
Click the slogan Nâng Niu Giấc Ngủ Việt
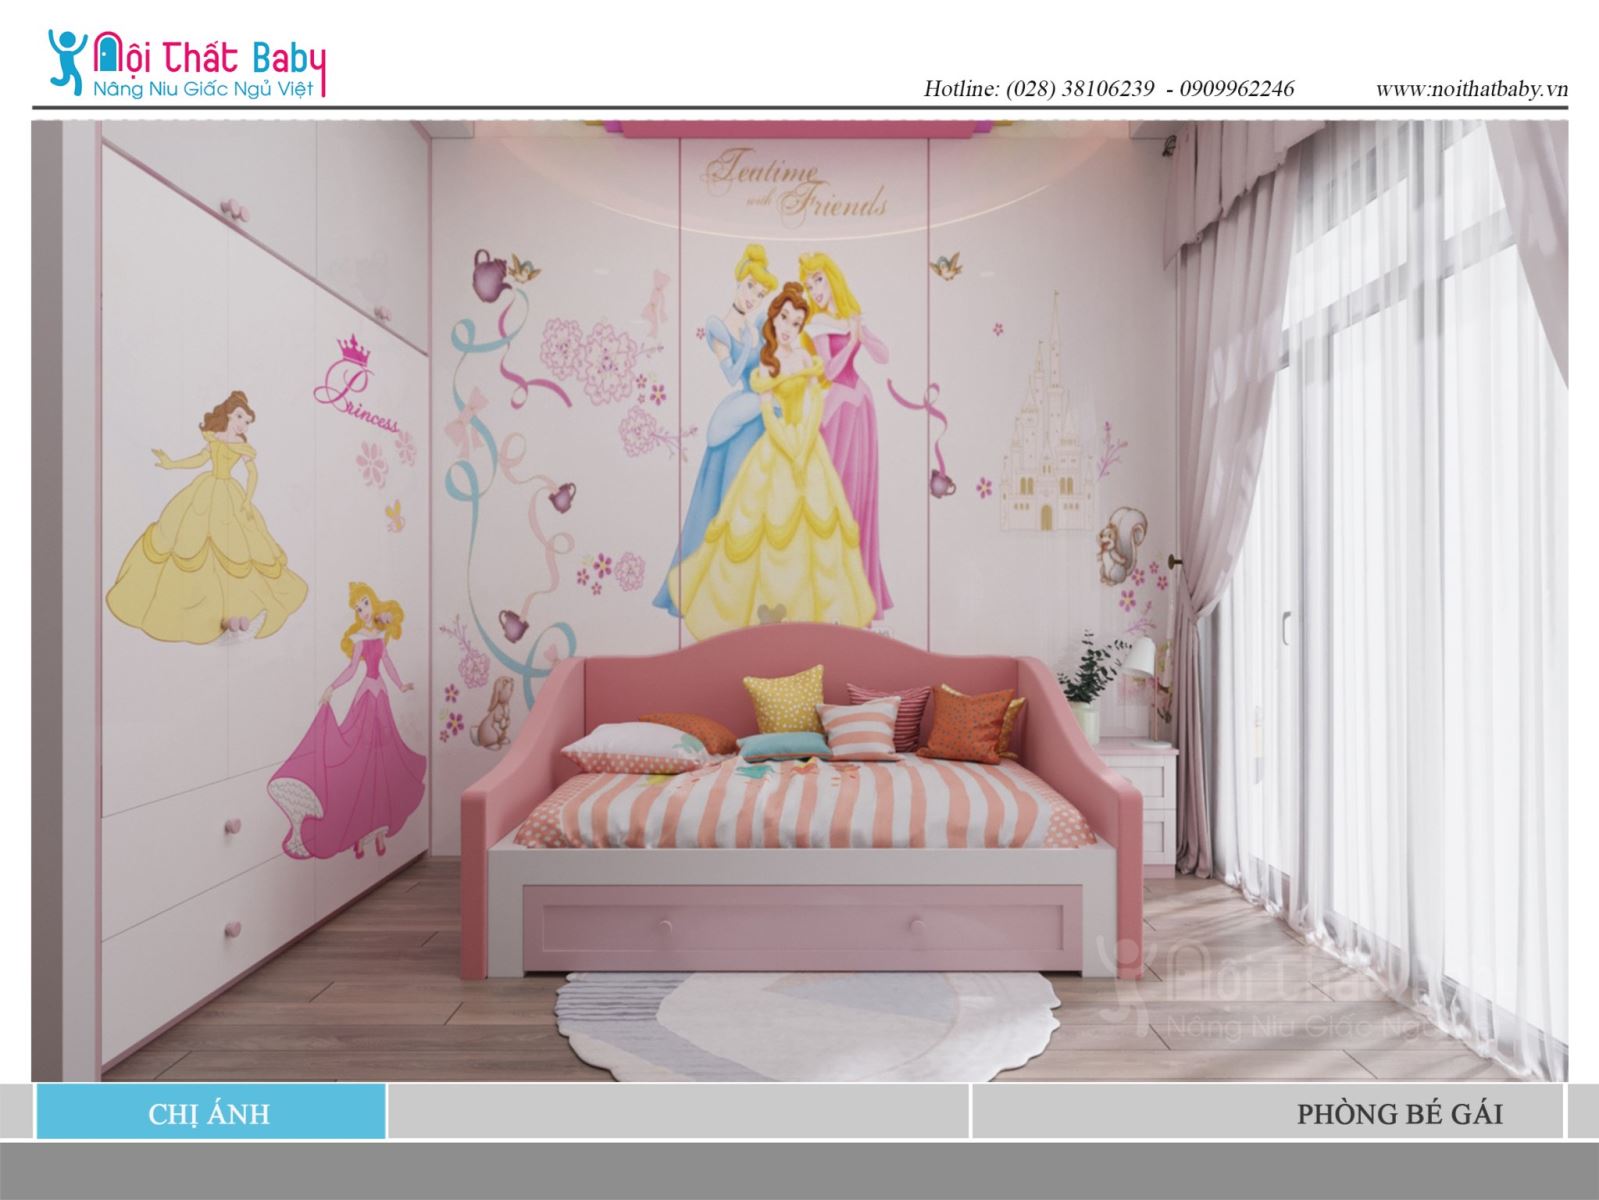203,89
